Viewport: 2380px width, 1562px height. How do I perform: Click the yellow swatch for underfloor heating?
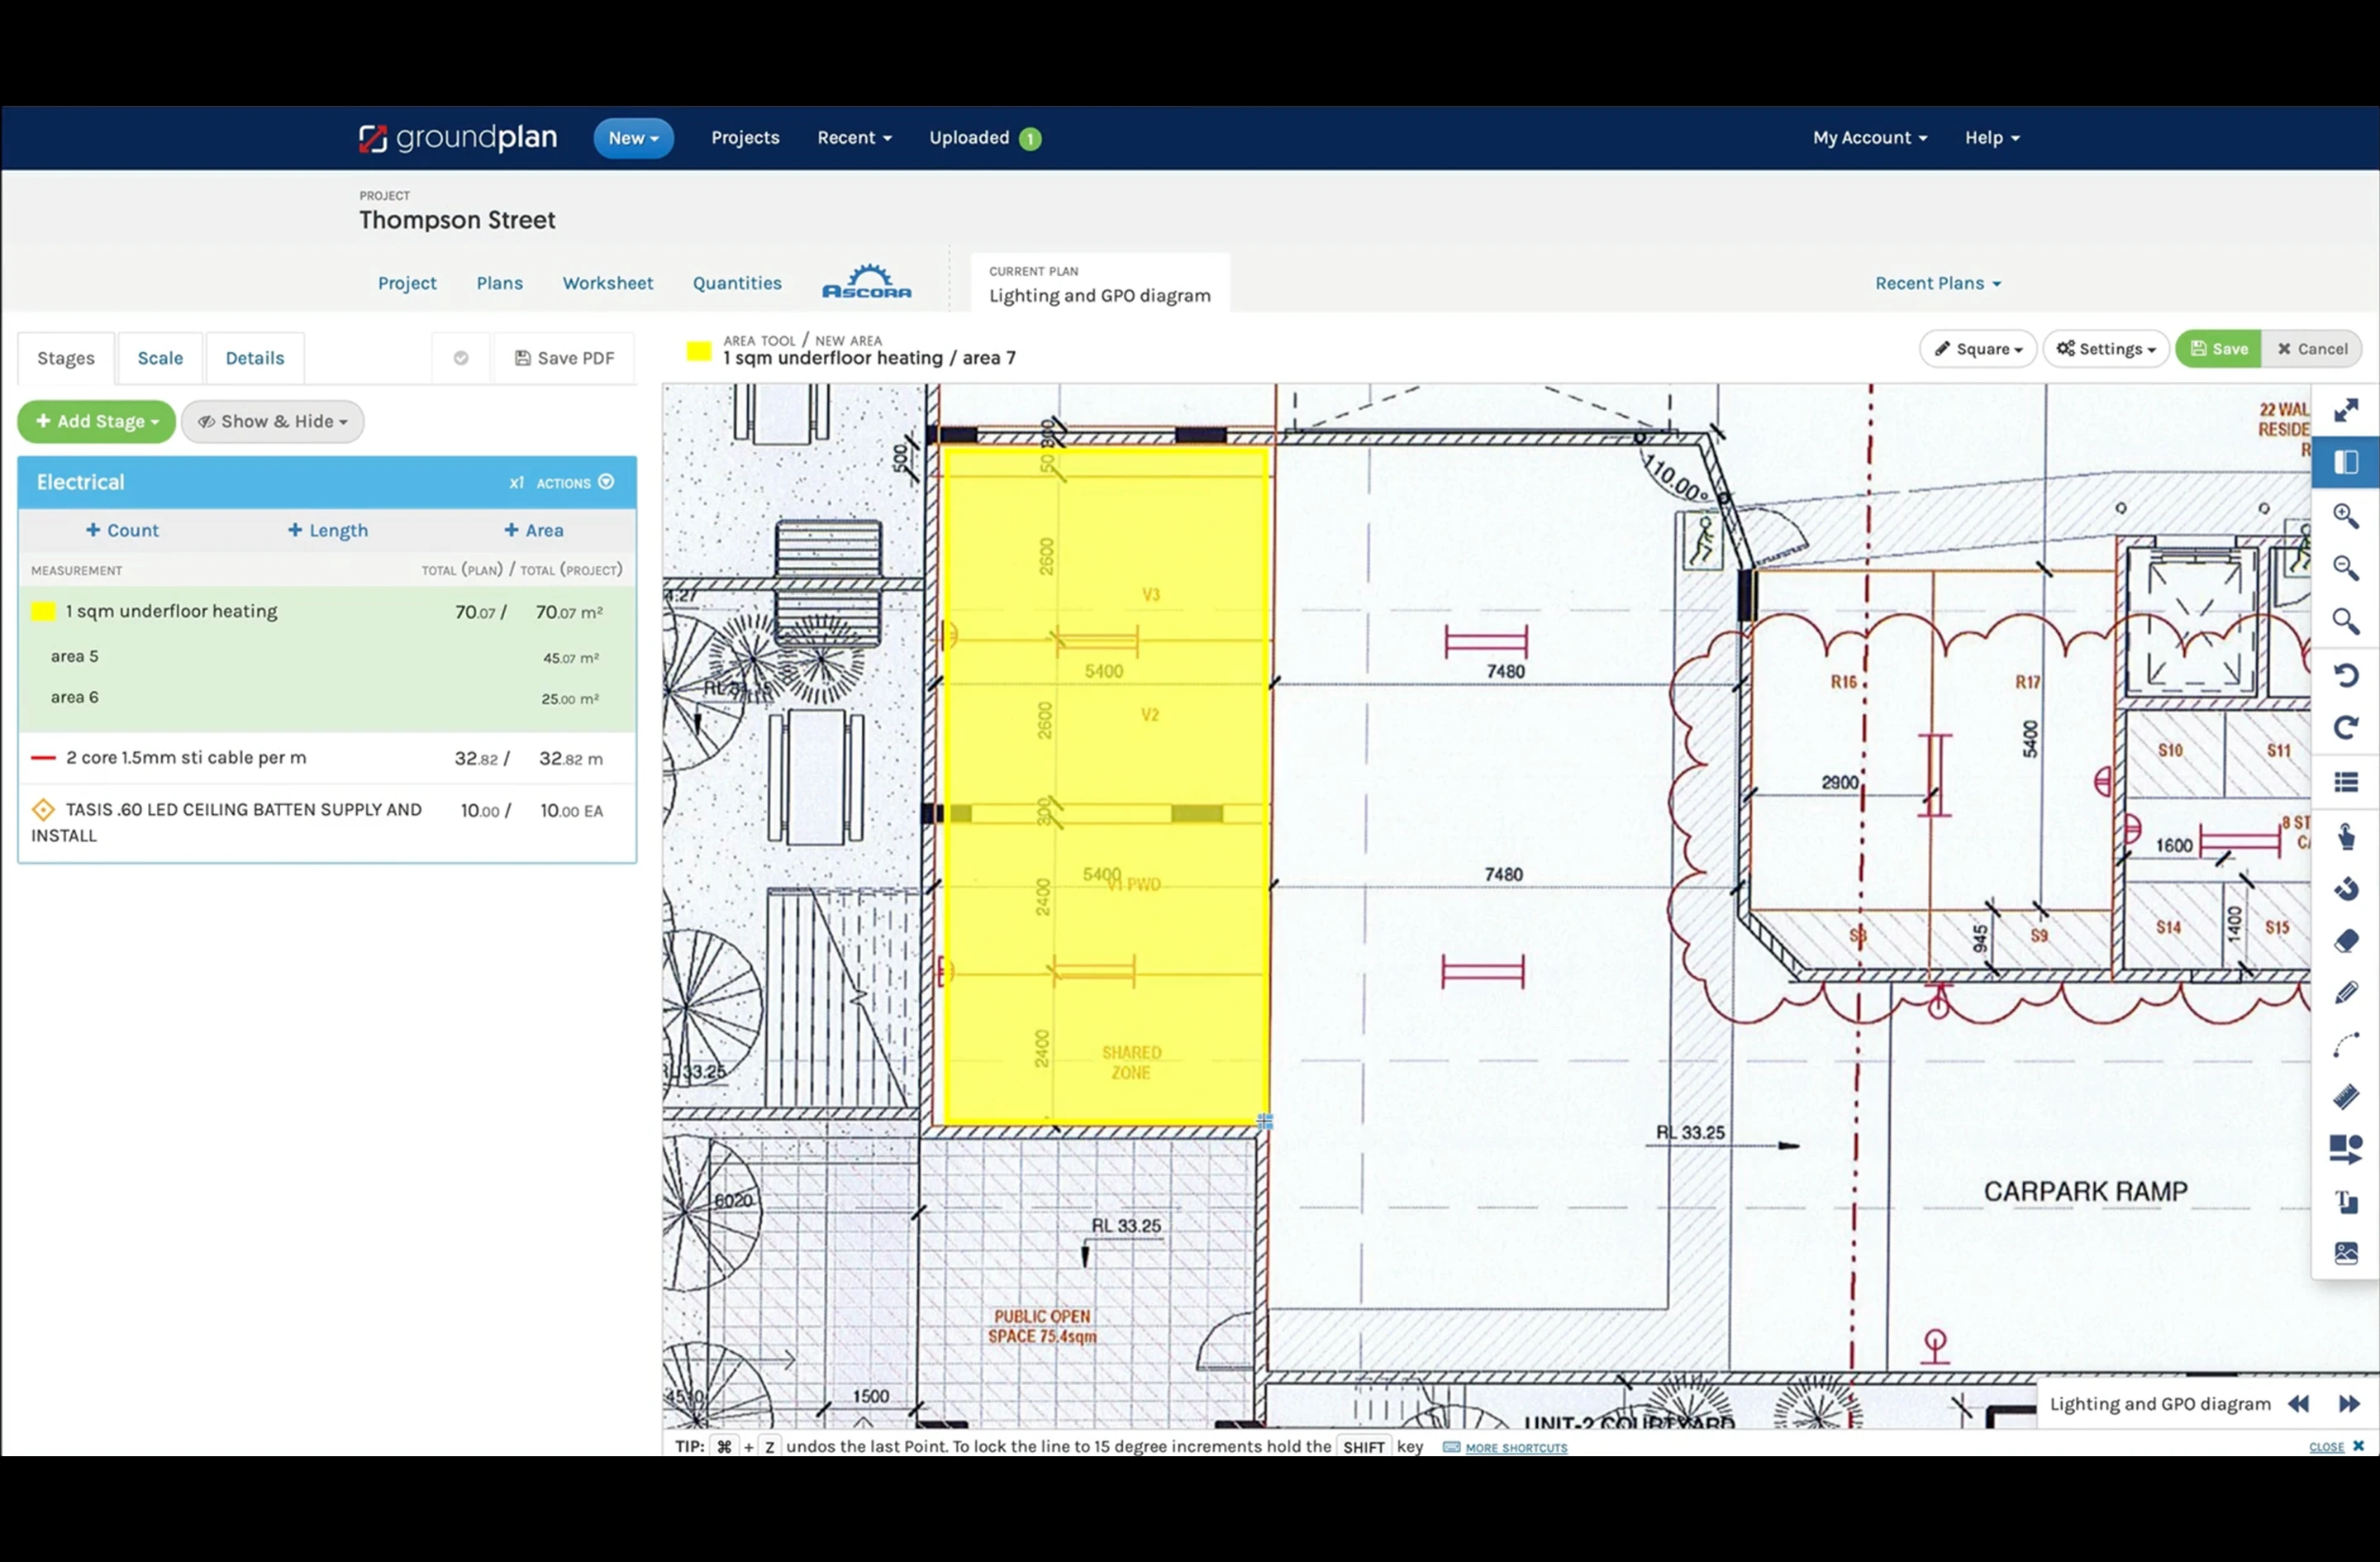[x=43, y=612]
